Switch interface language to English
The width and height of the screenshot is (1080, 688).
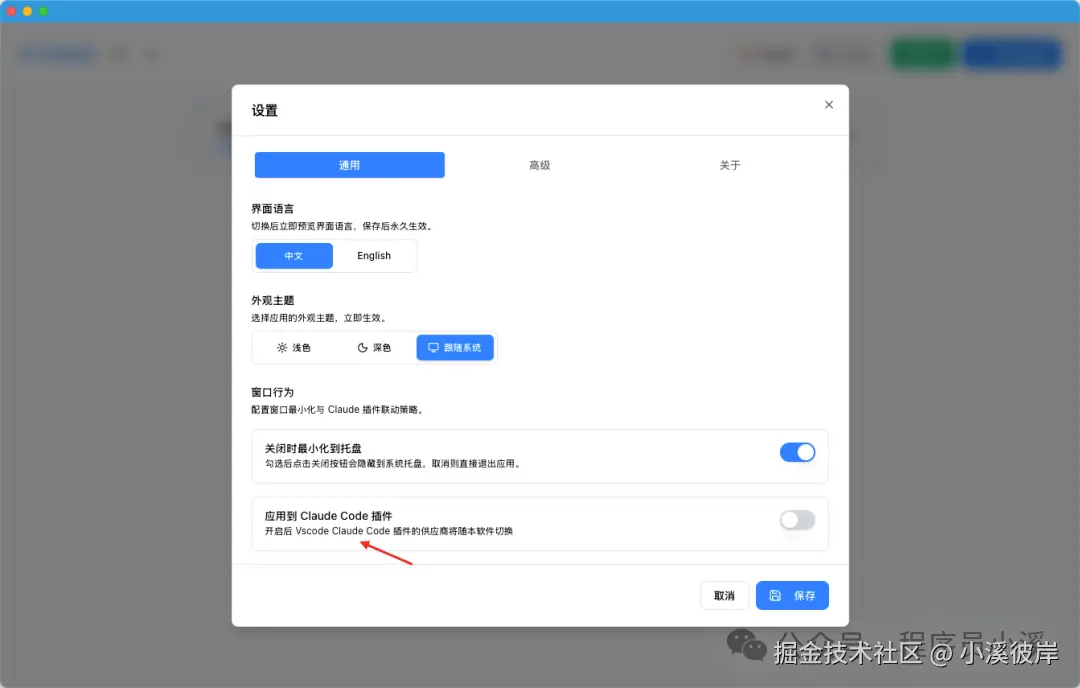[x=374, y=255]
